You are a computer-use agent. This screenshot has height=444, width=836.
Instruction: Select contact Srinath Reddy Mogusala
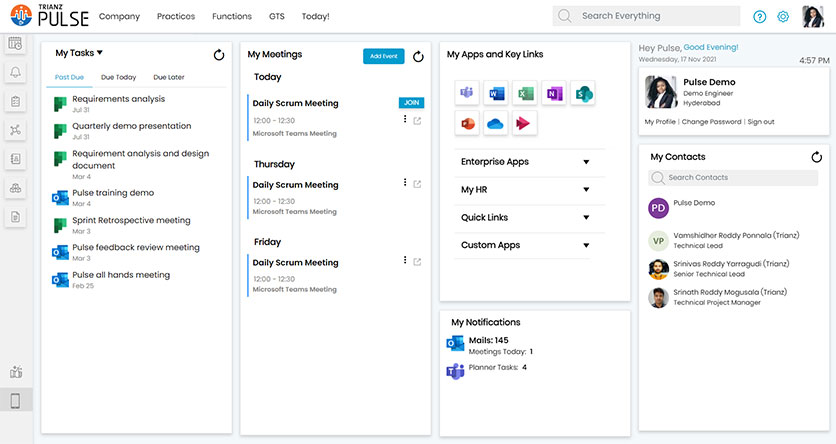pyautogui.click(x=730, y=292)
